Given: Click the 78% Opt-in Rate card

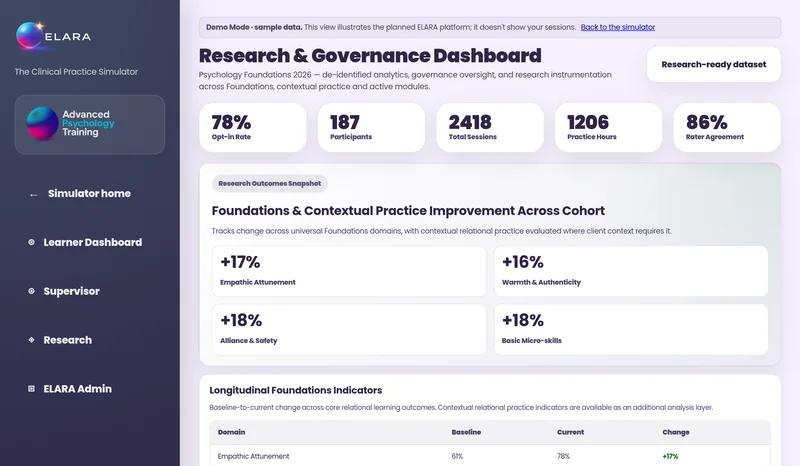Looking at the screenshot, I should pyautogui.click(x=253, y=128).
